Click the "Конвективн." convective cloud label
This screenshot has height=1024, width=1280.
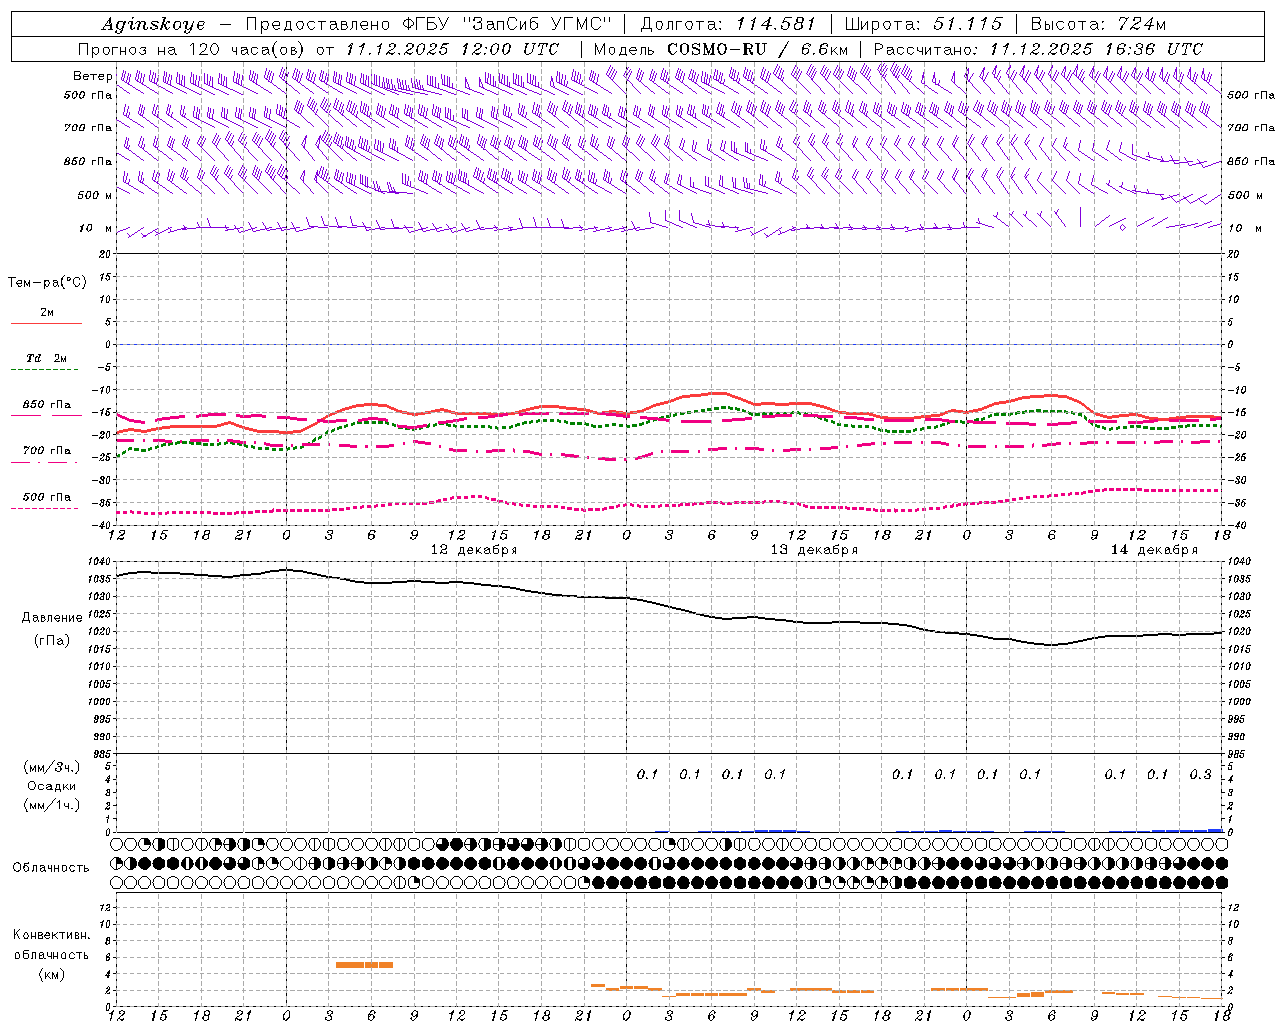[51, 935]
